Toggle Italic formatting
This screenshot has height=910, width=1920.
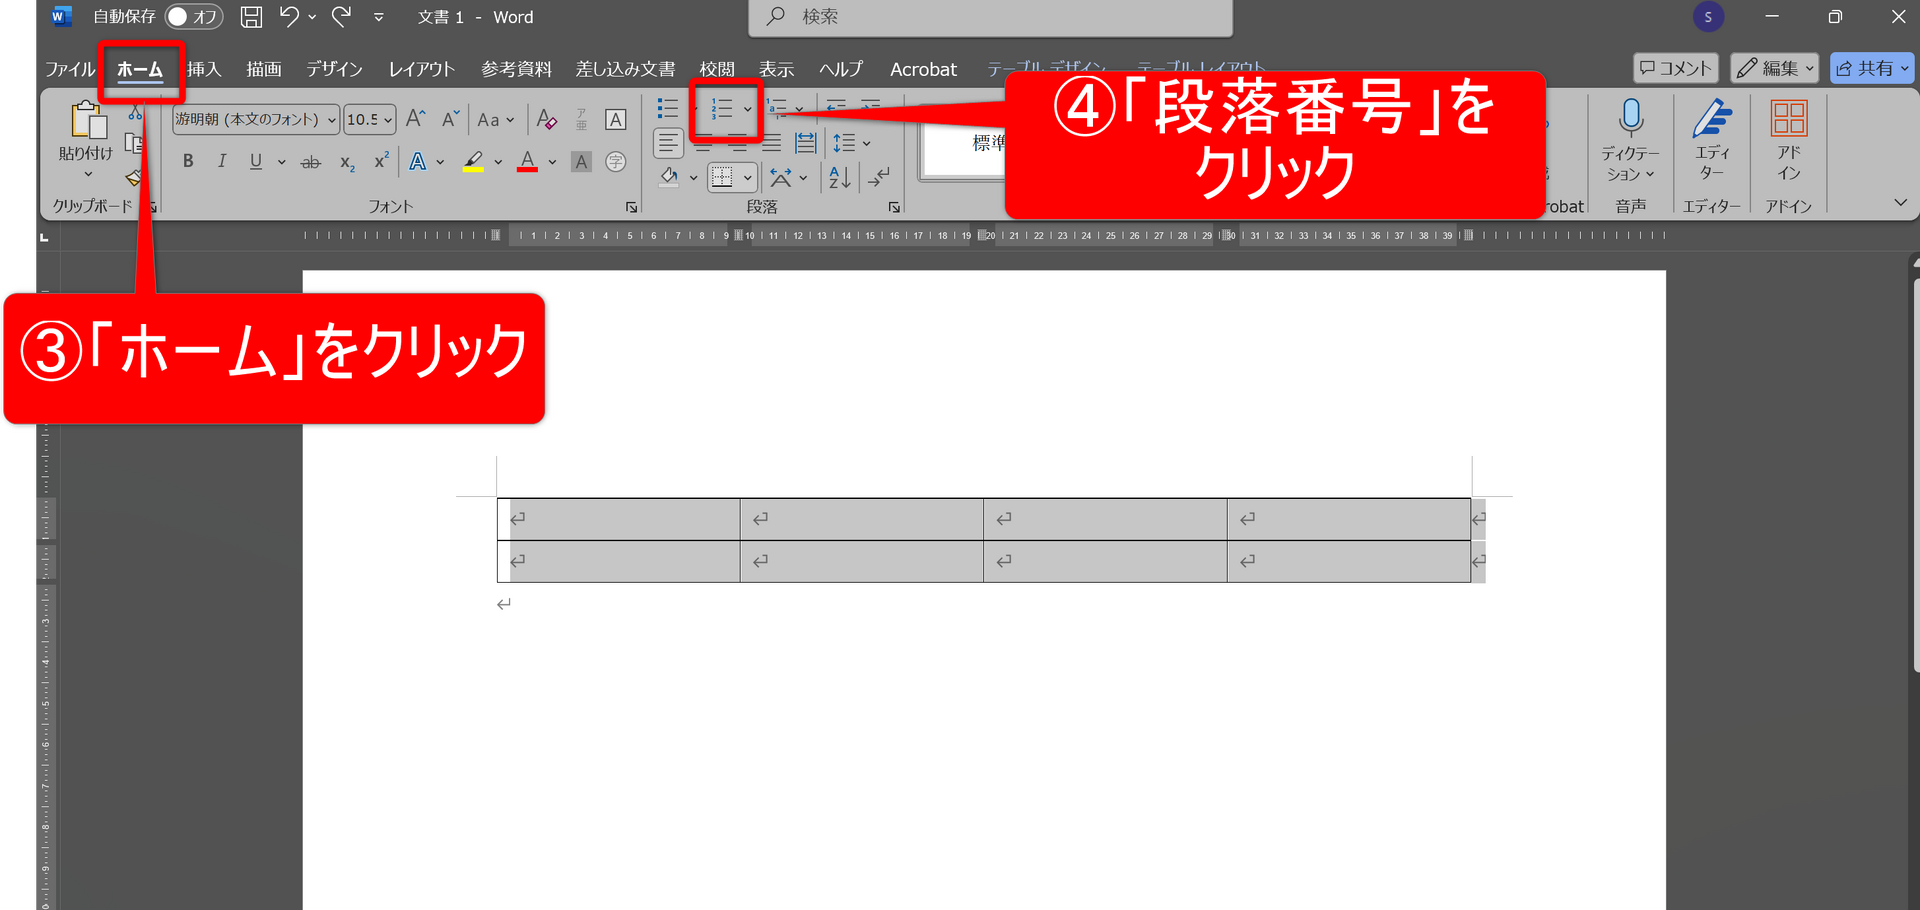[222, 162]
